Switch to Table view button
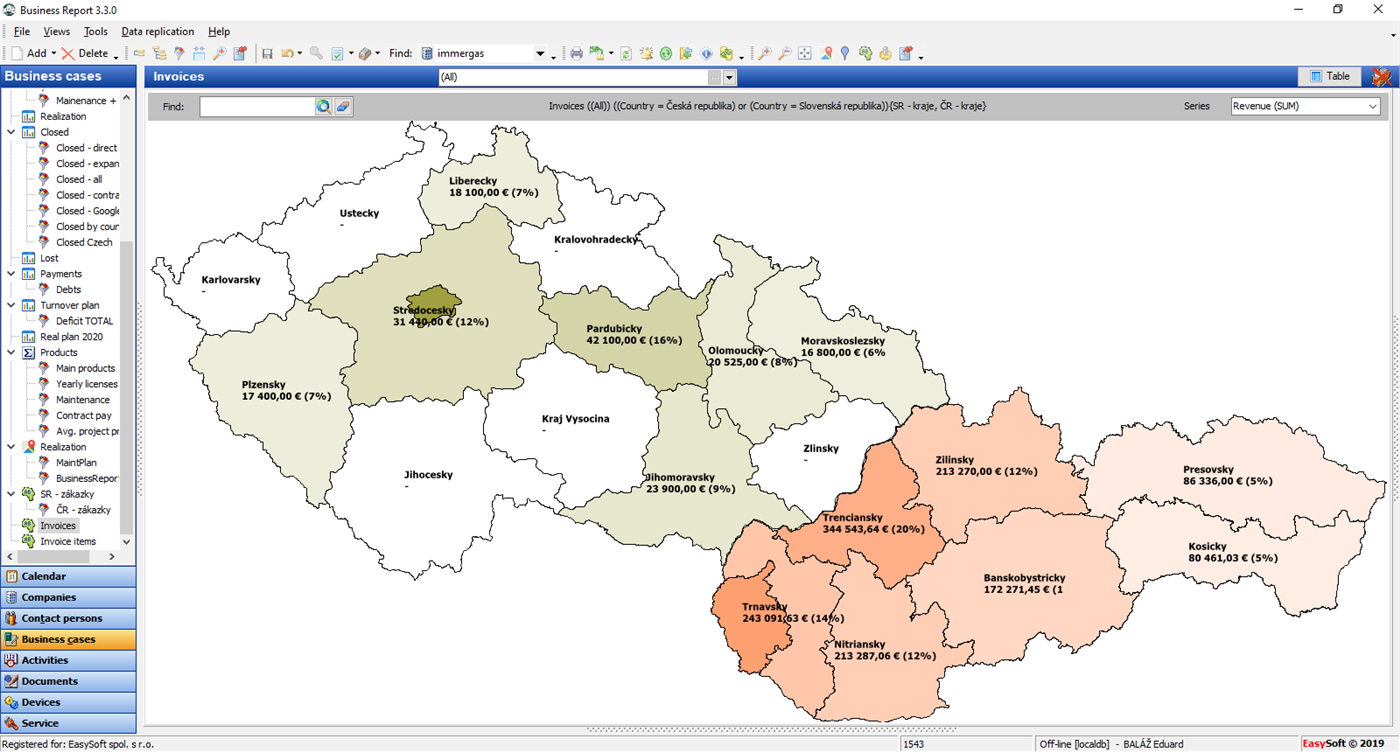 click(x=1329, y=77)
